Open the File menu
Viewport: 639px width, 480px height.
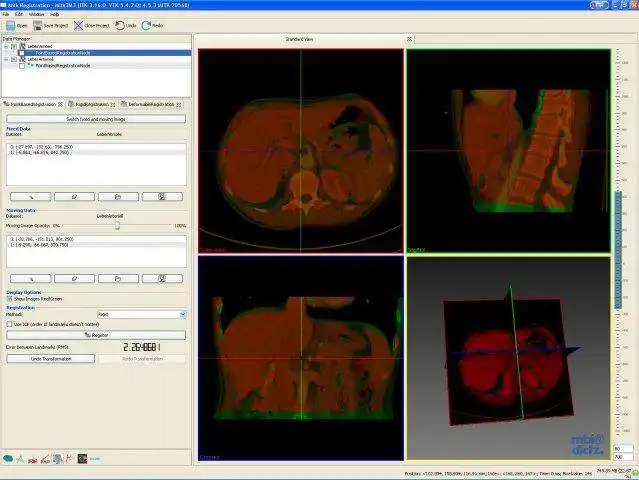pyautogui.click(x=6, y=14)
